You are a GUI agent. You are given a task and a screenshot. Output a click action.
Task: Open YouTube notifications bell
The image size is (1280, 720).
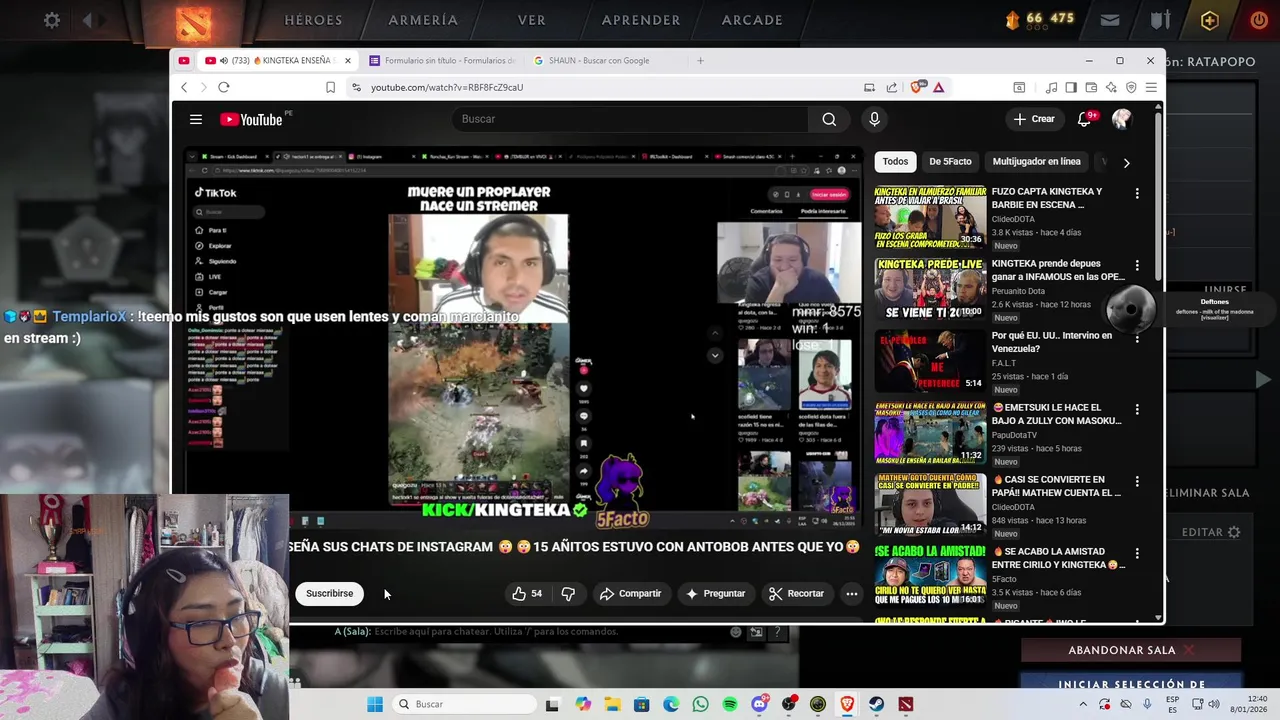(1084, 119)
